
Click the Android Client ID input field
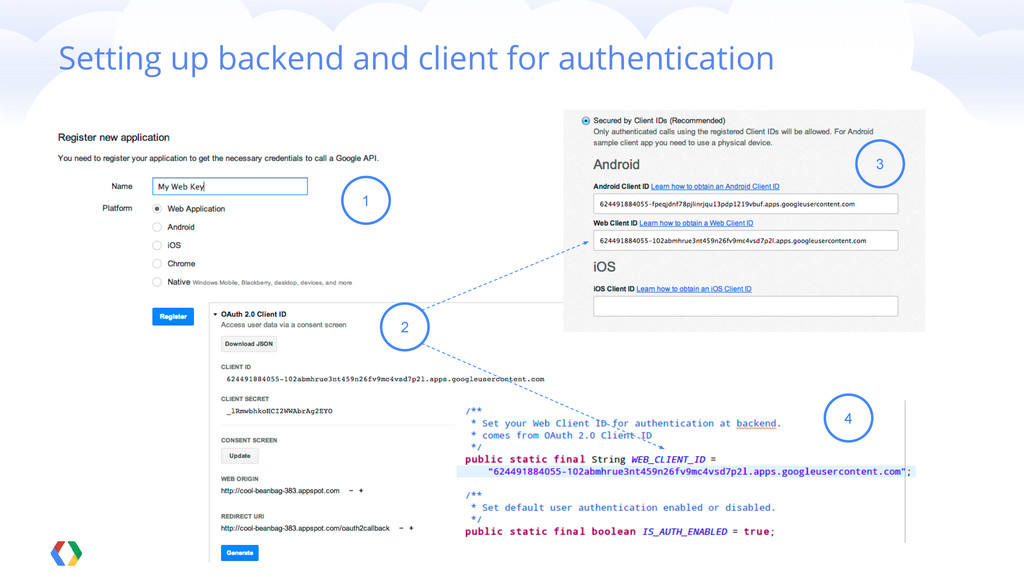pyautogui.click(x=745, y=204)
